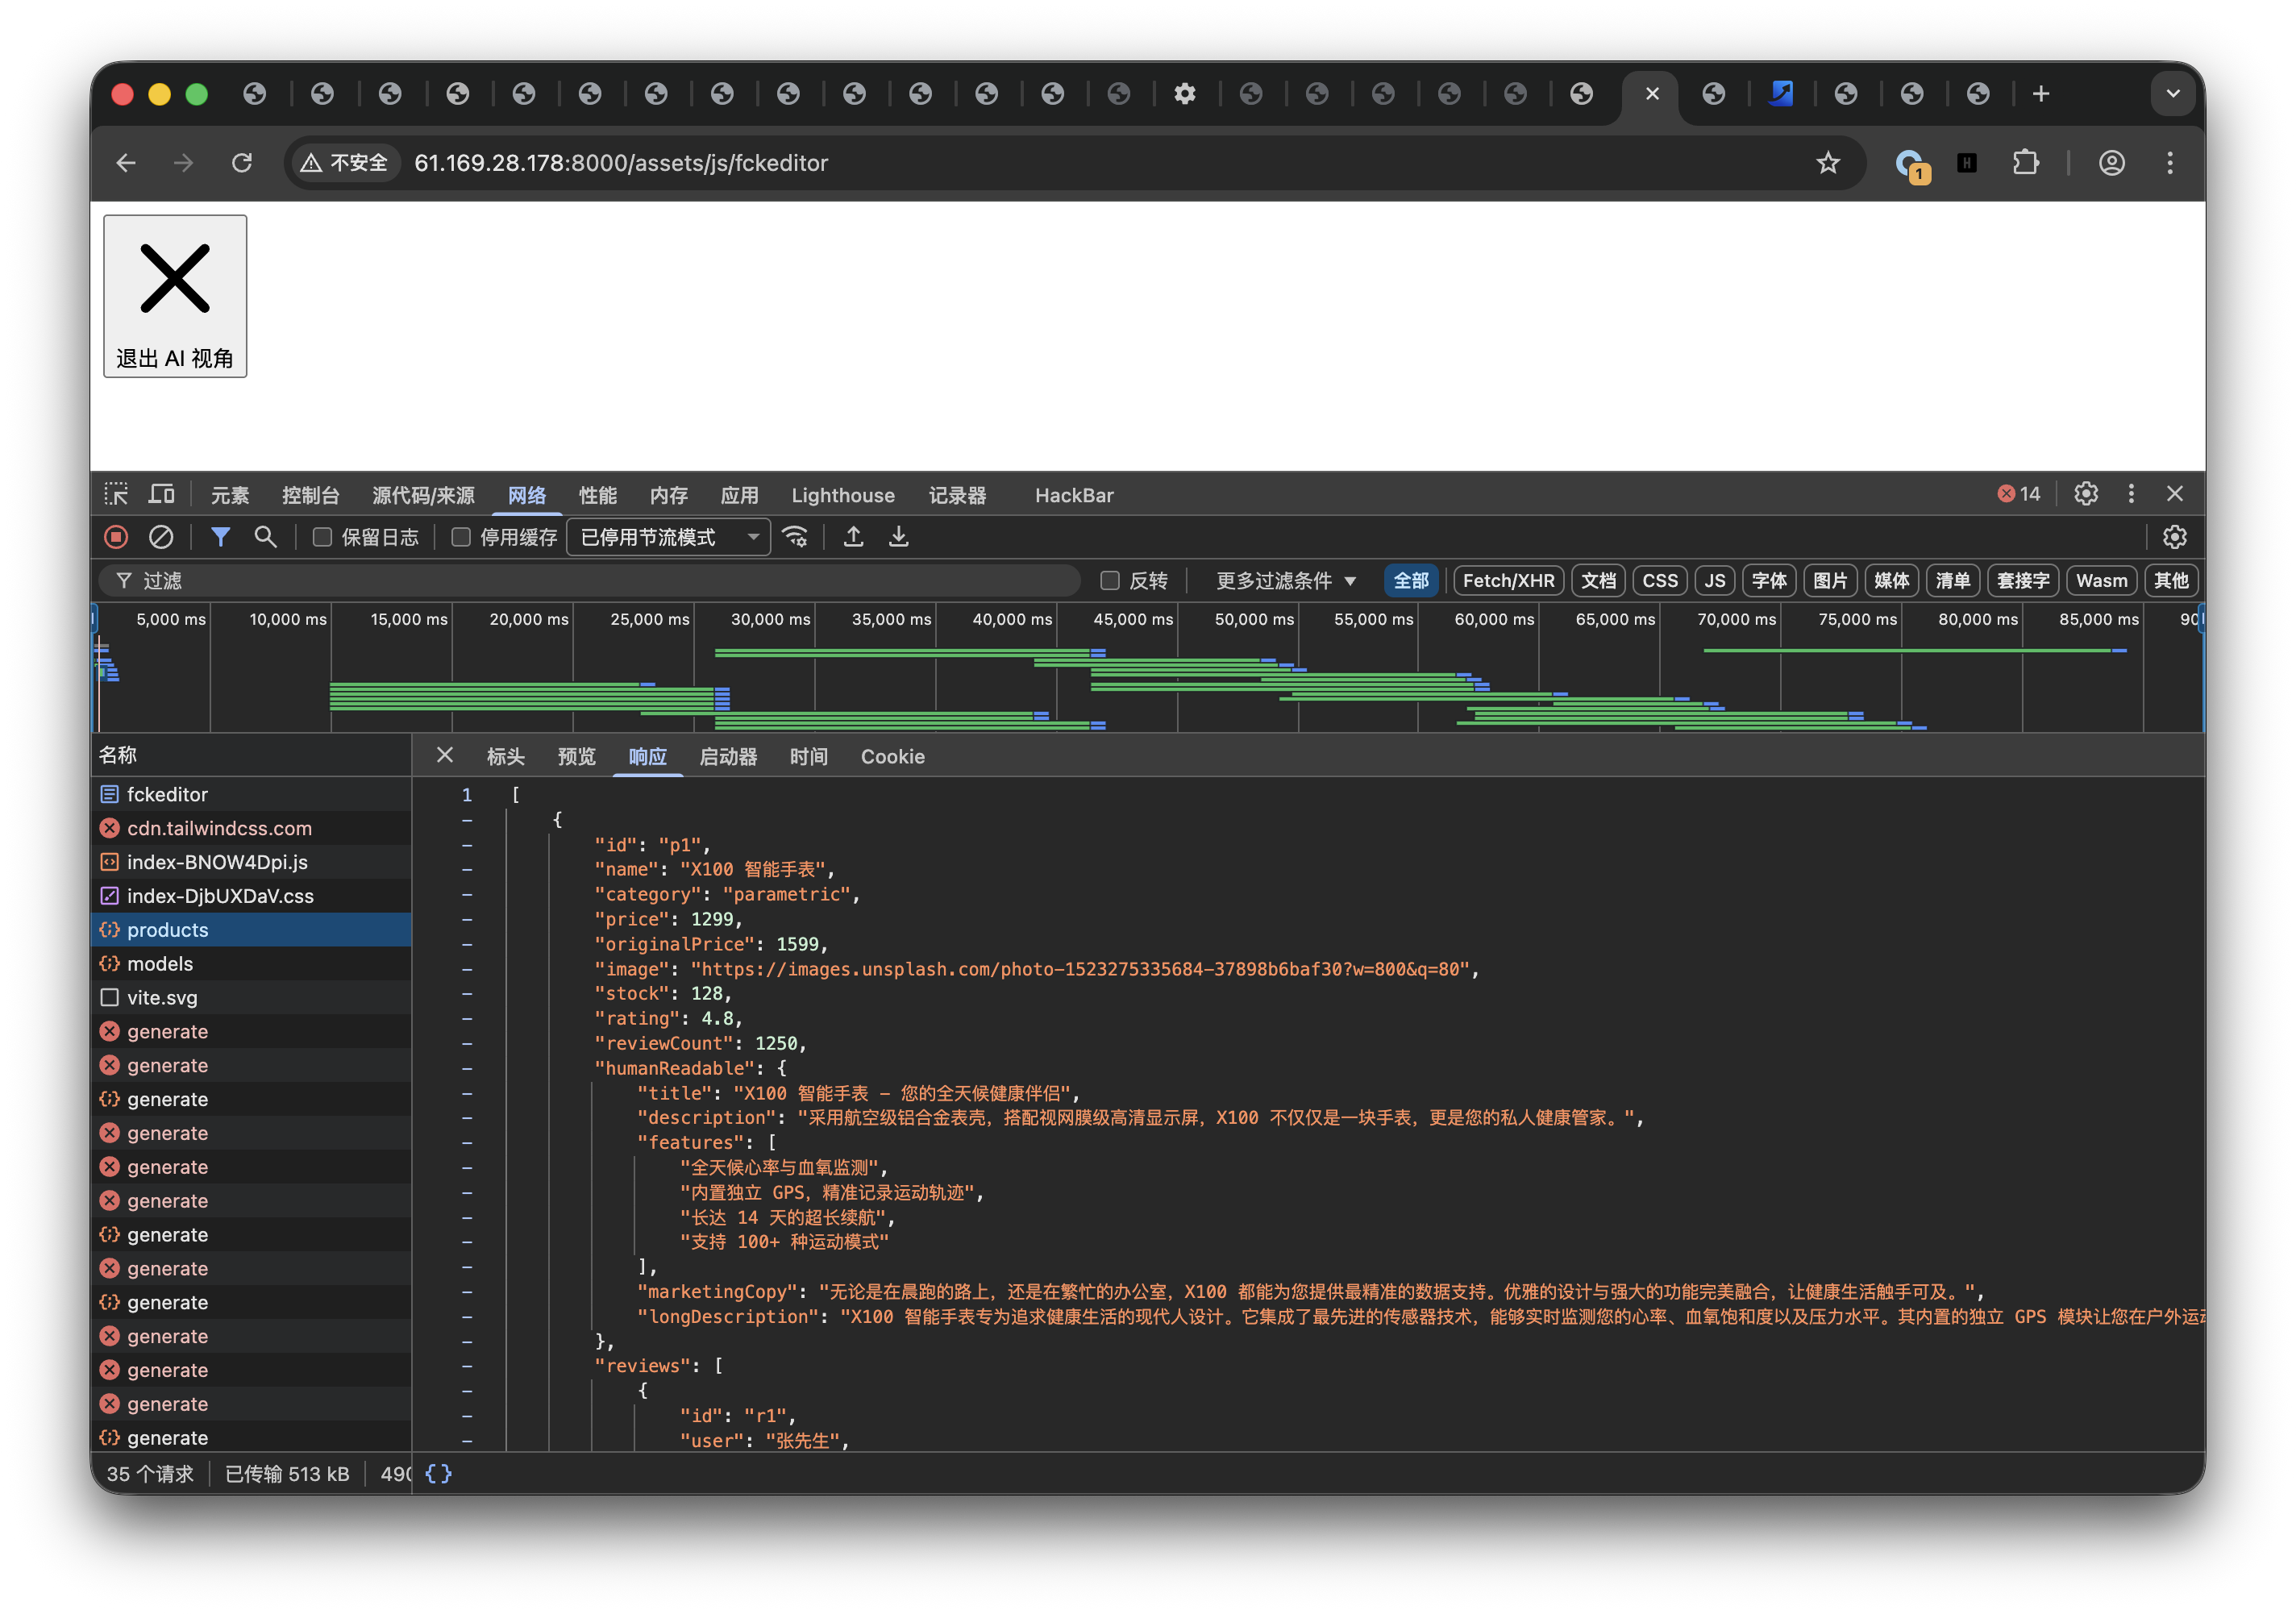This screenshot has height=1614, width=2296.
Task: Pretty-print response with curly braces icon
Action: click(438, 1473)
